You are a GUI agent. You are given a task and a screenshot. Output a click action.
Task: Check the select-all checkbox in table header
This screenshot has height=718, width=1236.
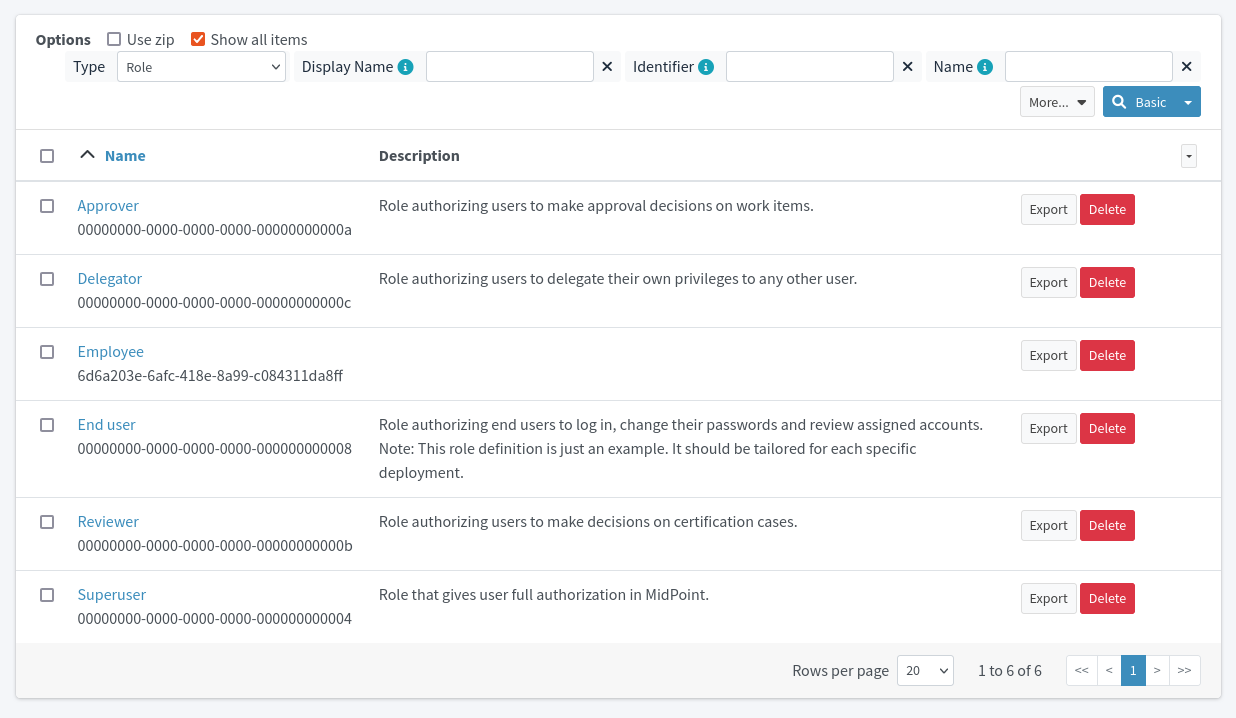point(47,155)
